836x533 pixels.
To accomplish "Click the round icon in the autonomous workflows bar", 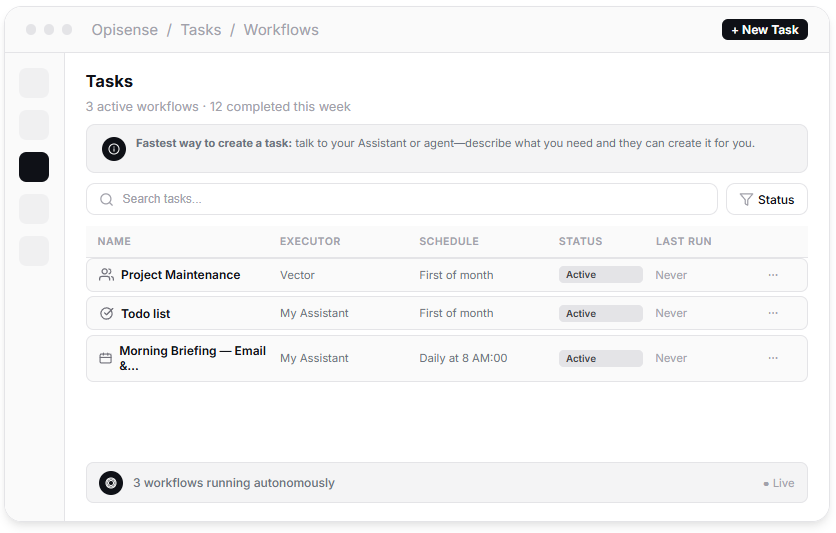I will click(111, 483).
